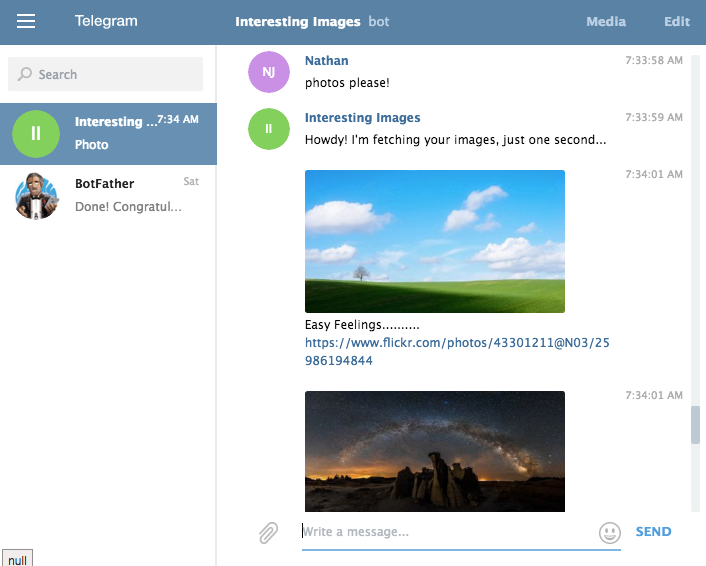The image size is (706, 566).
Task: Click the green avatar in the chat list
Action: [x=36, y=134]
